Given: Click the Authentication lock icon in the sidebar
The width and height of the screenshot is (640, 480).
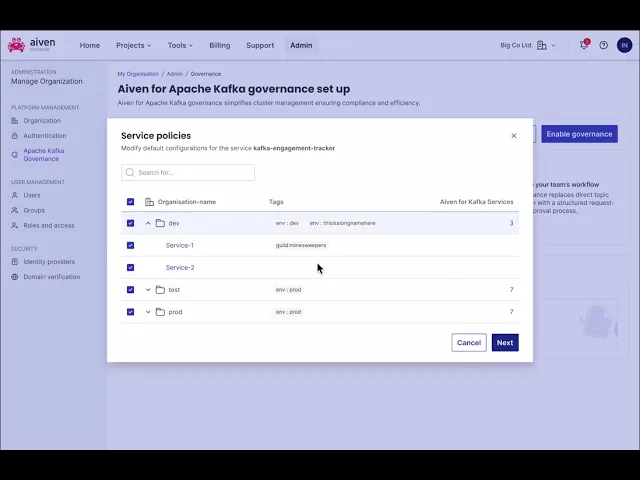Looking at the screenshot, I should pyautogui.click(x=15, y=136).
